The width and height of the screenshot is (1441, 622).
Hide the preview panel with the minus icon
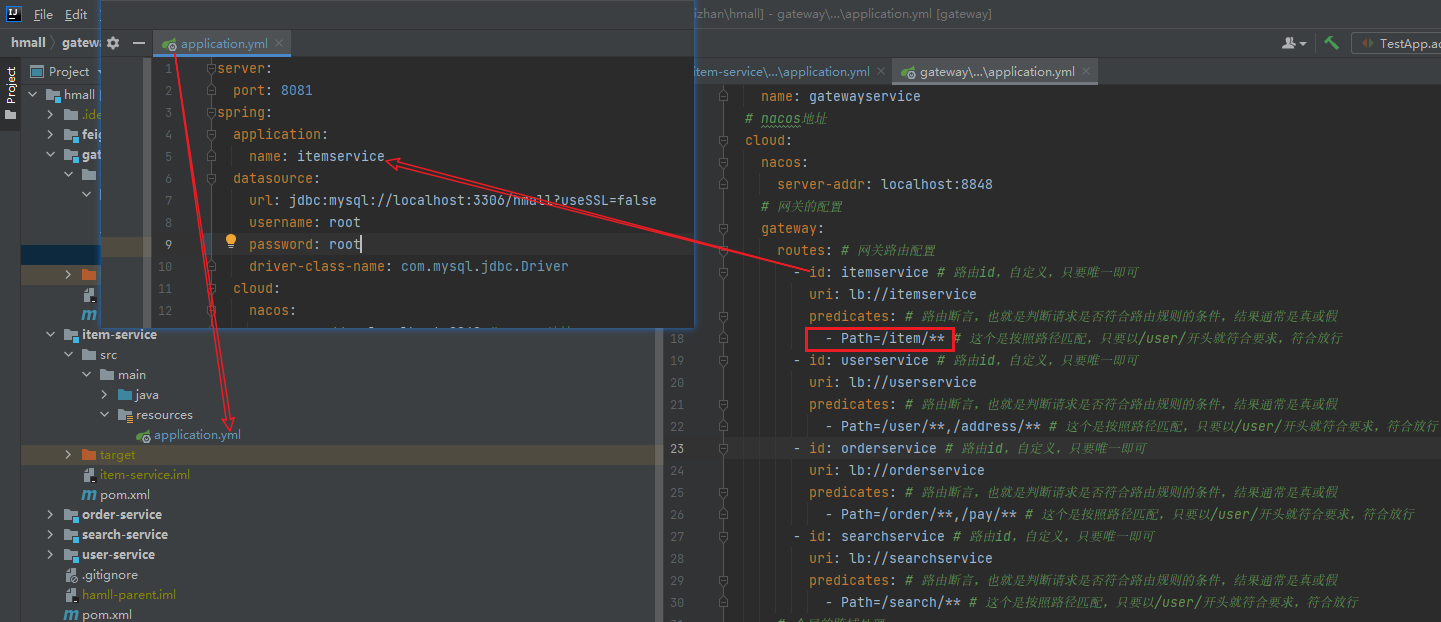pos(139,43)
